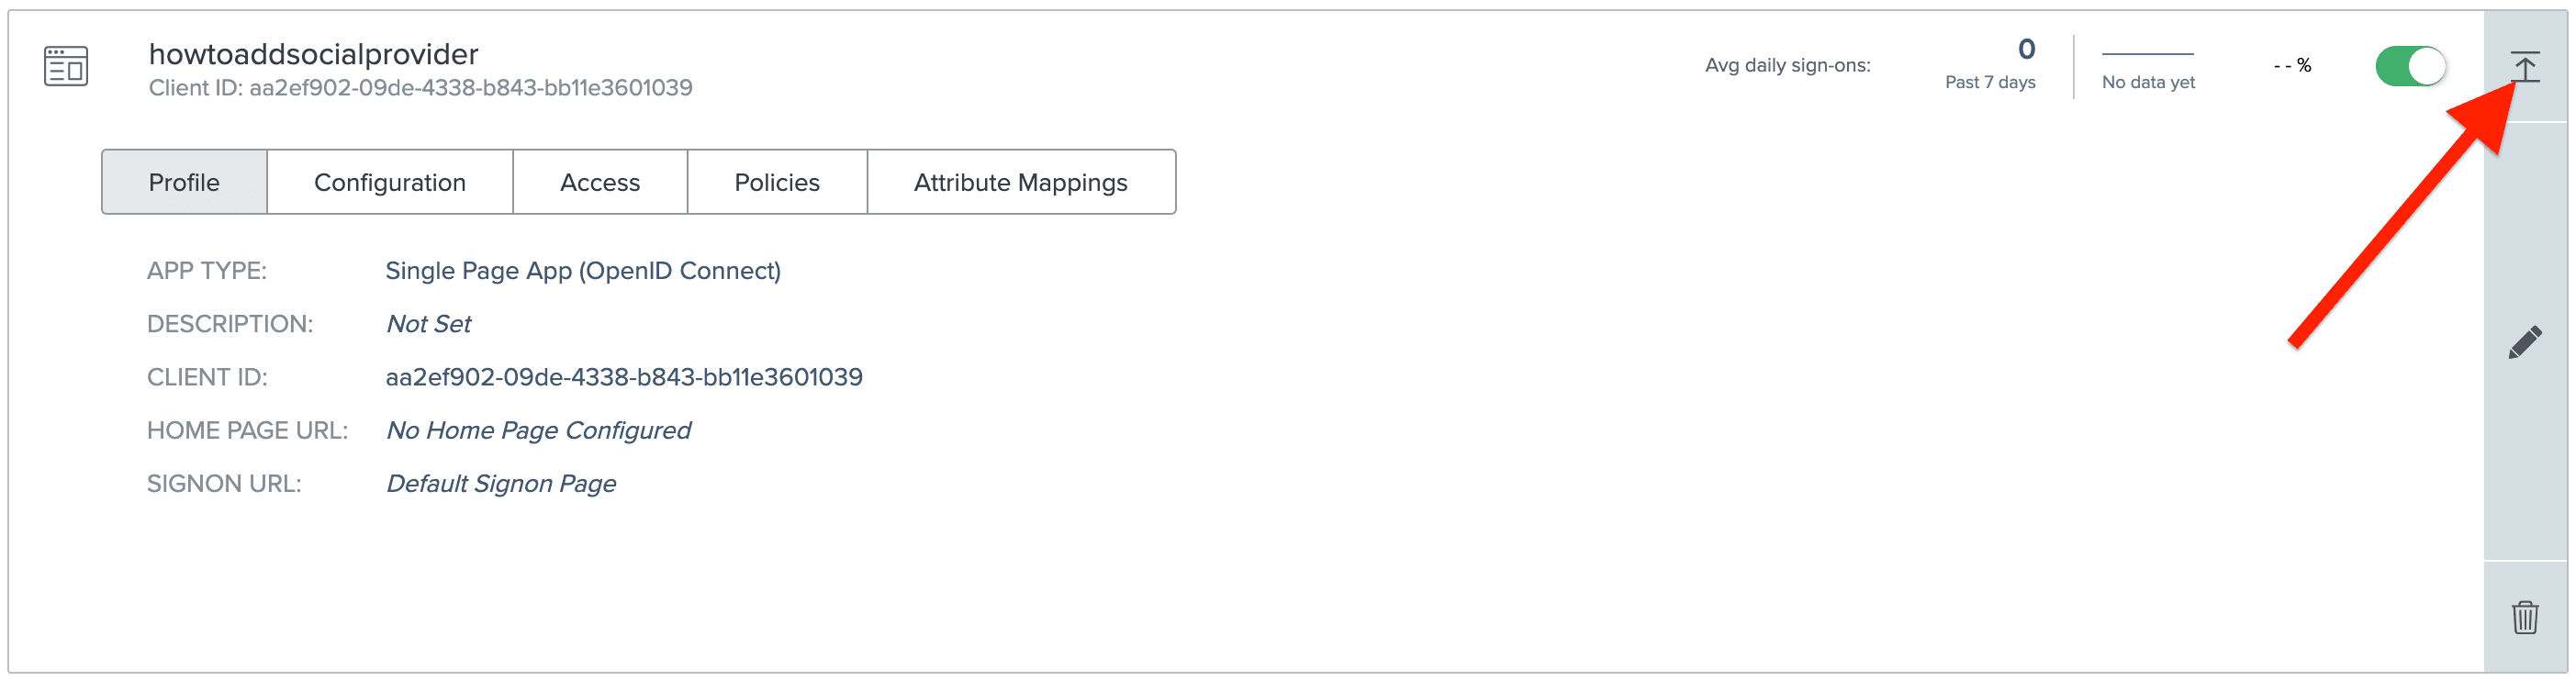
Task: Click the howtoaddsocialprovider application title
Action: tap(313, 54)
